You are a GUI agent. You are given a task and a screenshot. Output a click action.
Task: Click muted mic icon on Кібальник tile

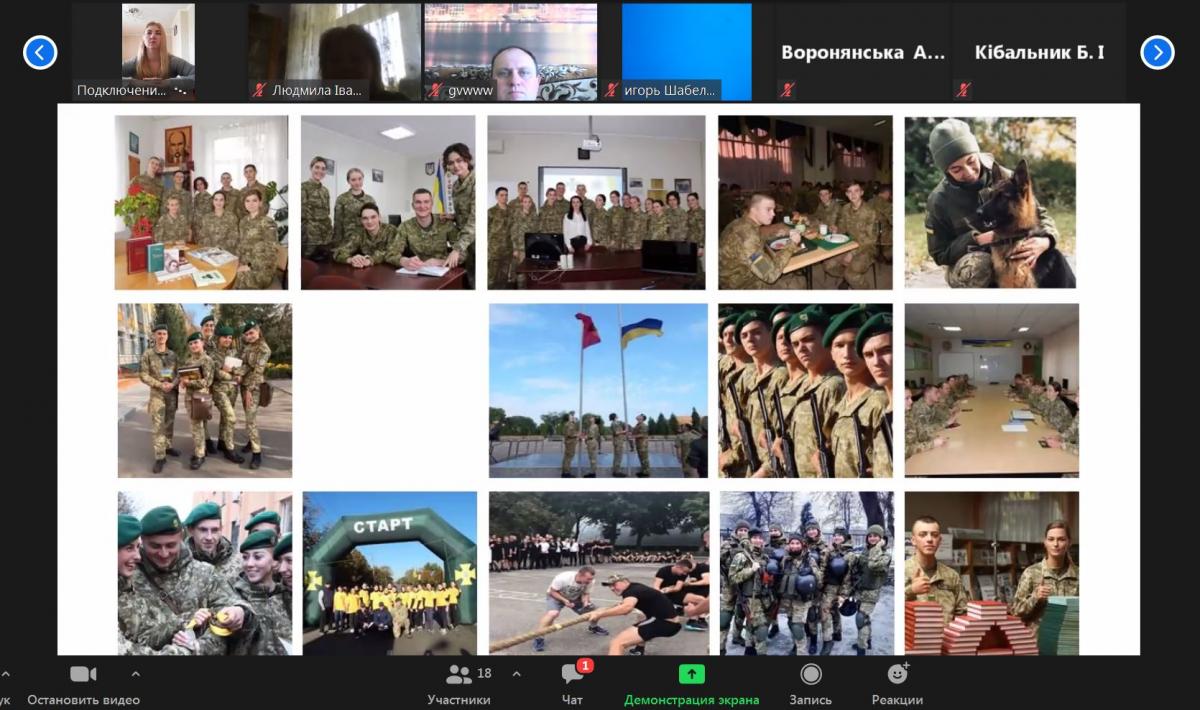[963, 90]
